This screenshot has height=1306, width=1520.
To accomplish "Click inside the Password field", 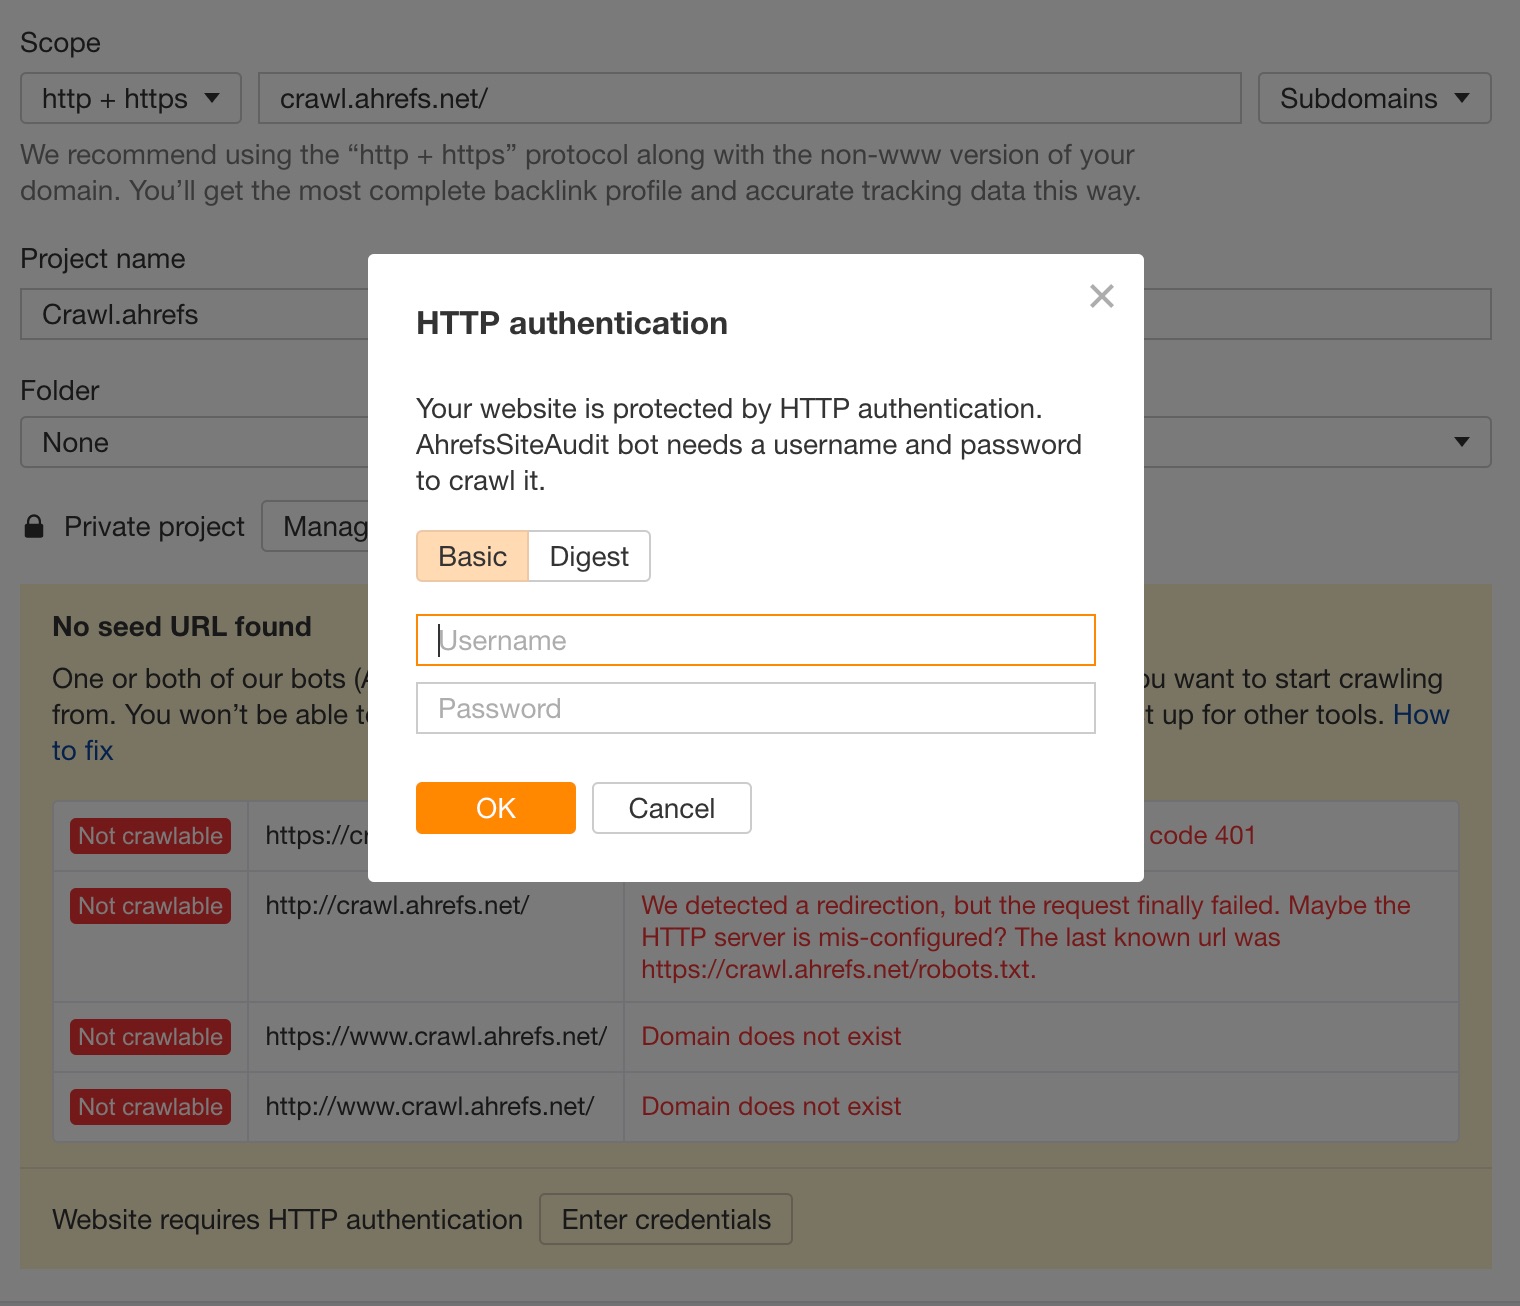I will (x=755, y=707).
